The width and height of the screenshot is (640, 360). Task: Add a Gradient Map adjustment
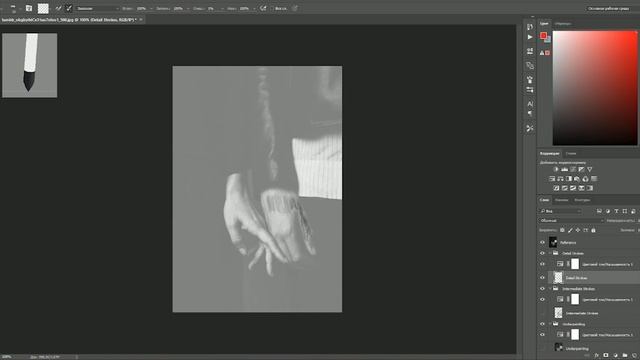pyautogui.click(x=590, y=188)
